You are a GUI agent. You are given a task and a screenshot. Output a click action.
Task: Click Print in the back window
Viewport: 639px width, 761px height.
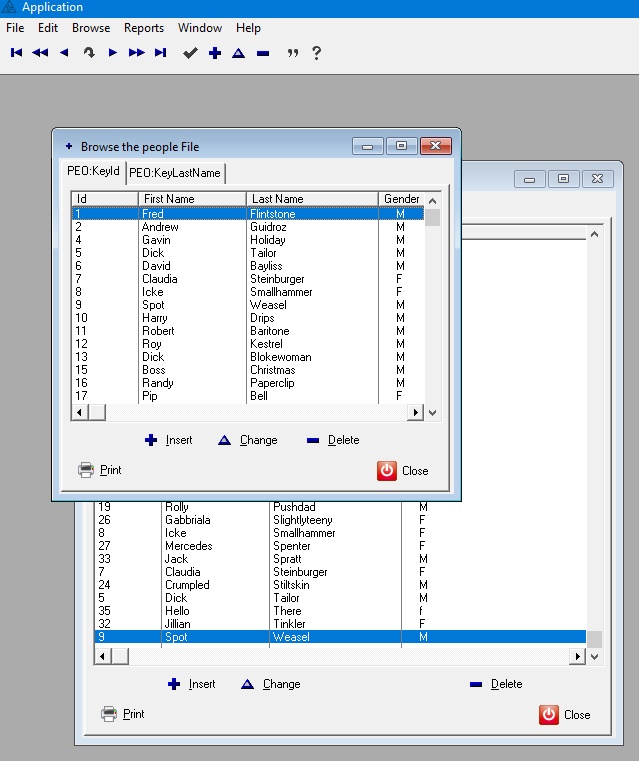click(122, 714)
